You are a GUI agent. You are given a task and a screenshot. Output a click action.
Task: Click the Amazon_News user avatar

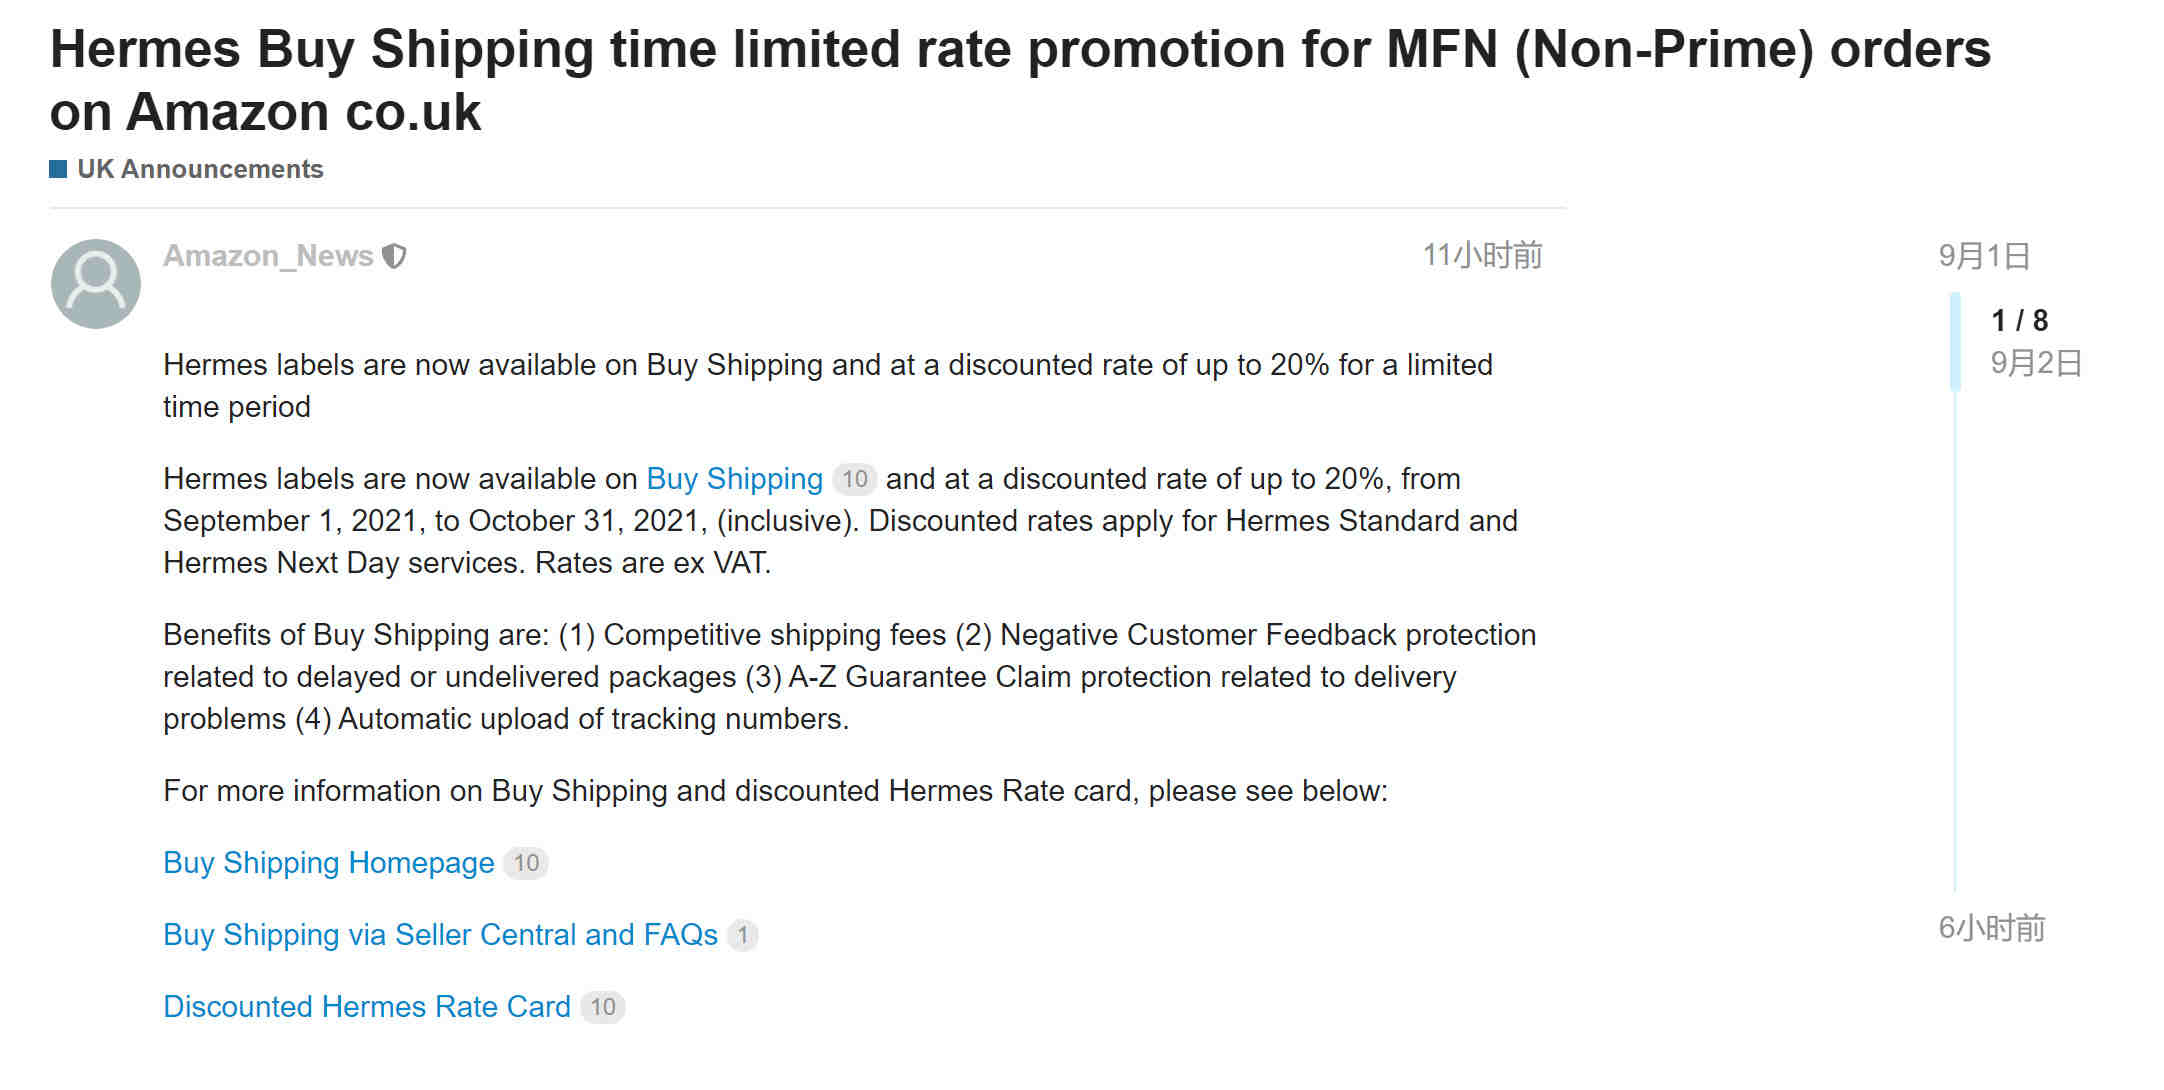tap(96, 284)
